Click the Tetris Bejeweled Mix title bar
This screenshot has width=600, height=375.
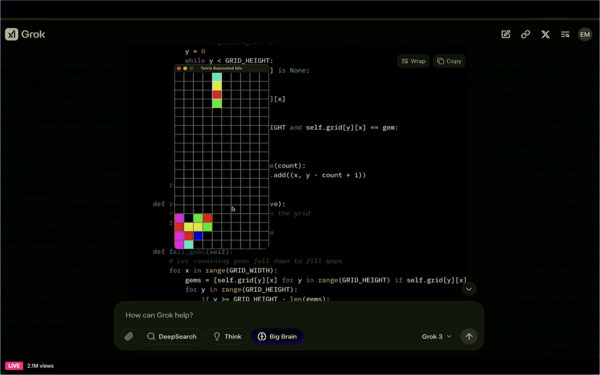coord(222,68)
